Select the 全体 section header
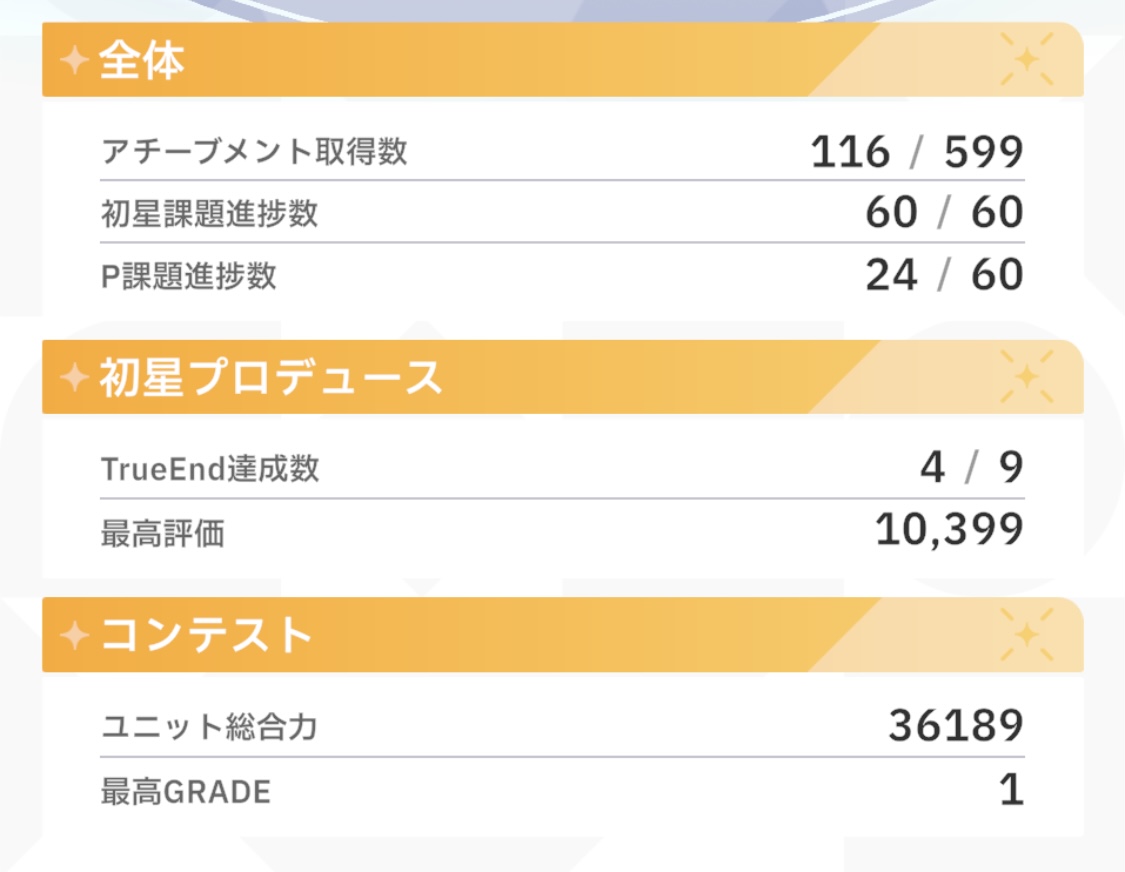Viewport: 1125px width, 872px height. [x=142, y=62]
